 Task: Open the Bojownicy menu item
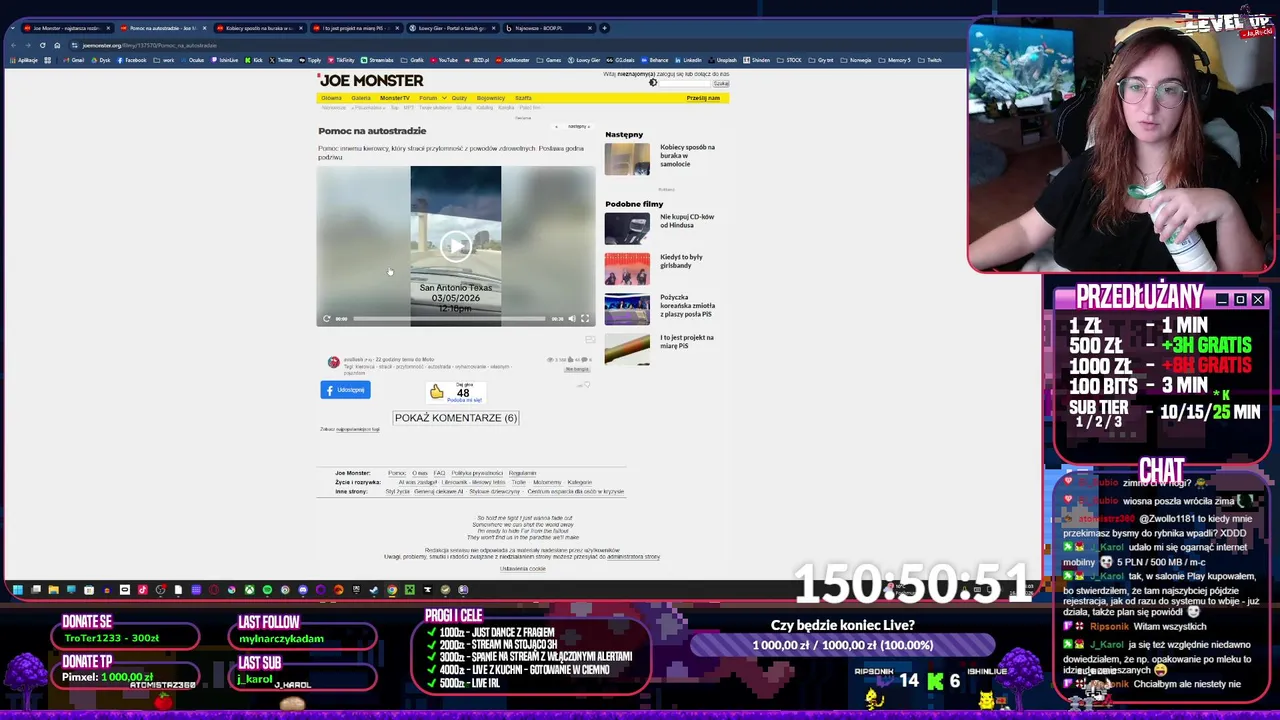click(491, 98)
